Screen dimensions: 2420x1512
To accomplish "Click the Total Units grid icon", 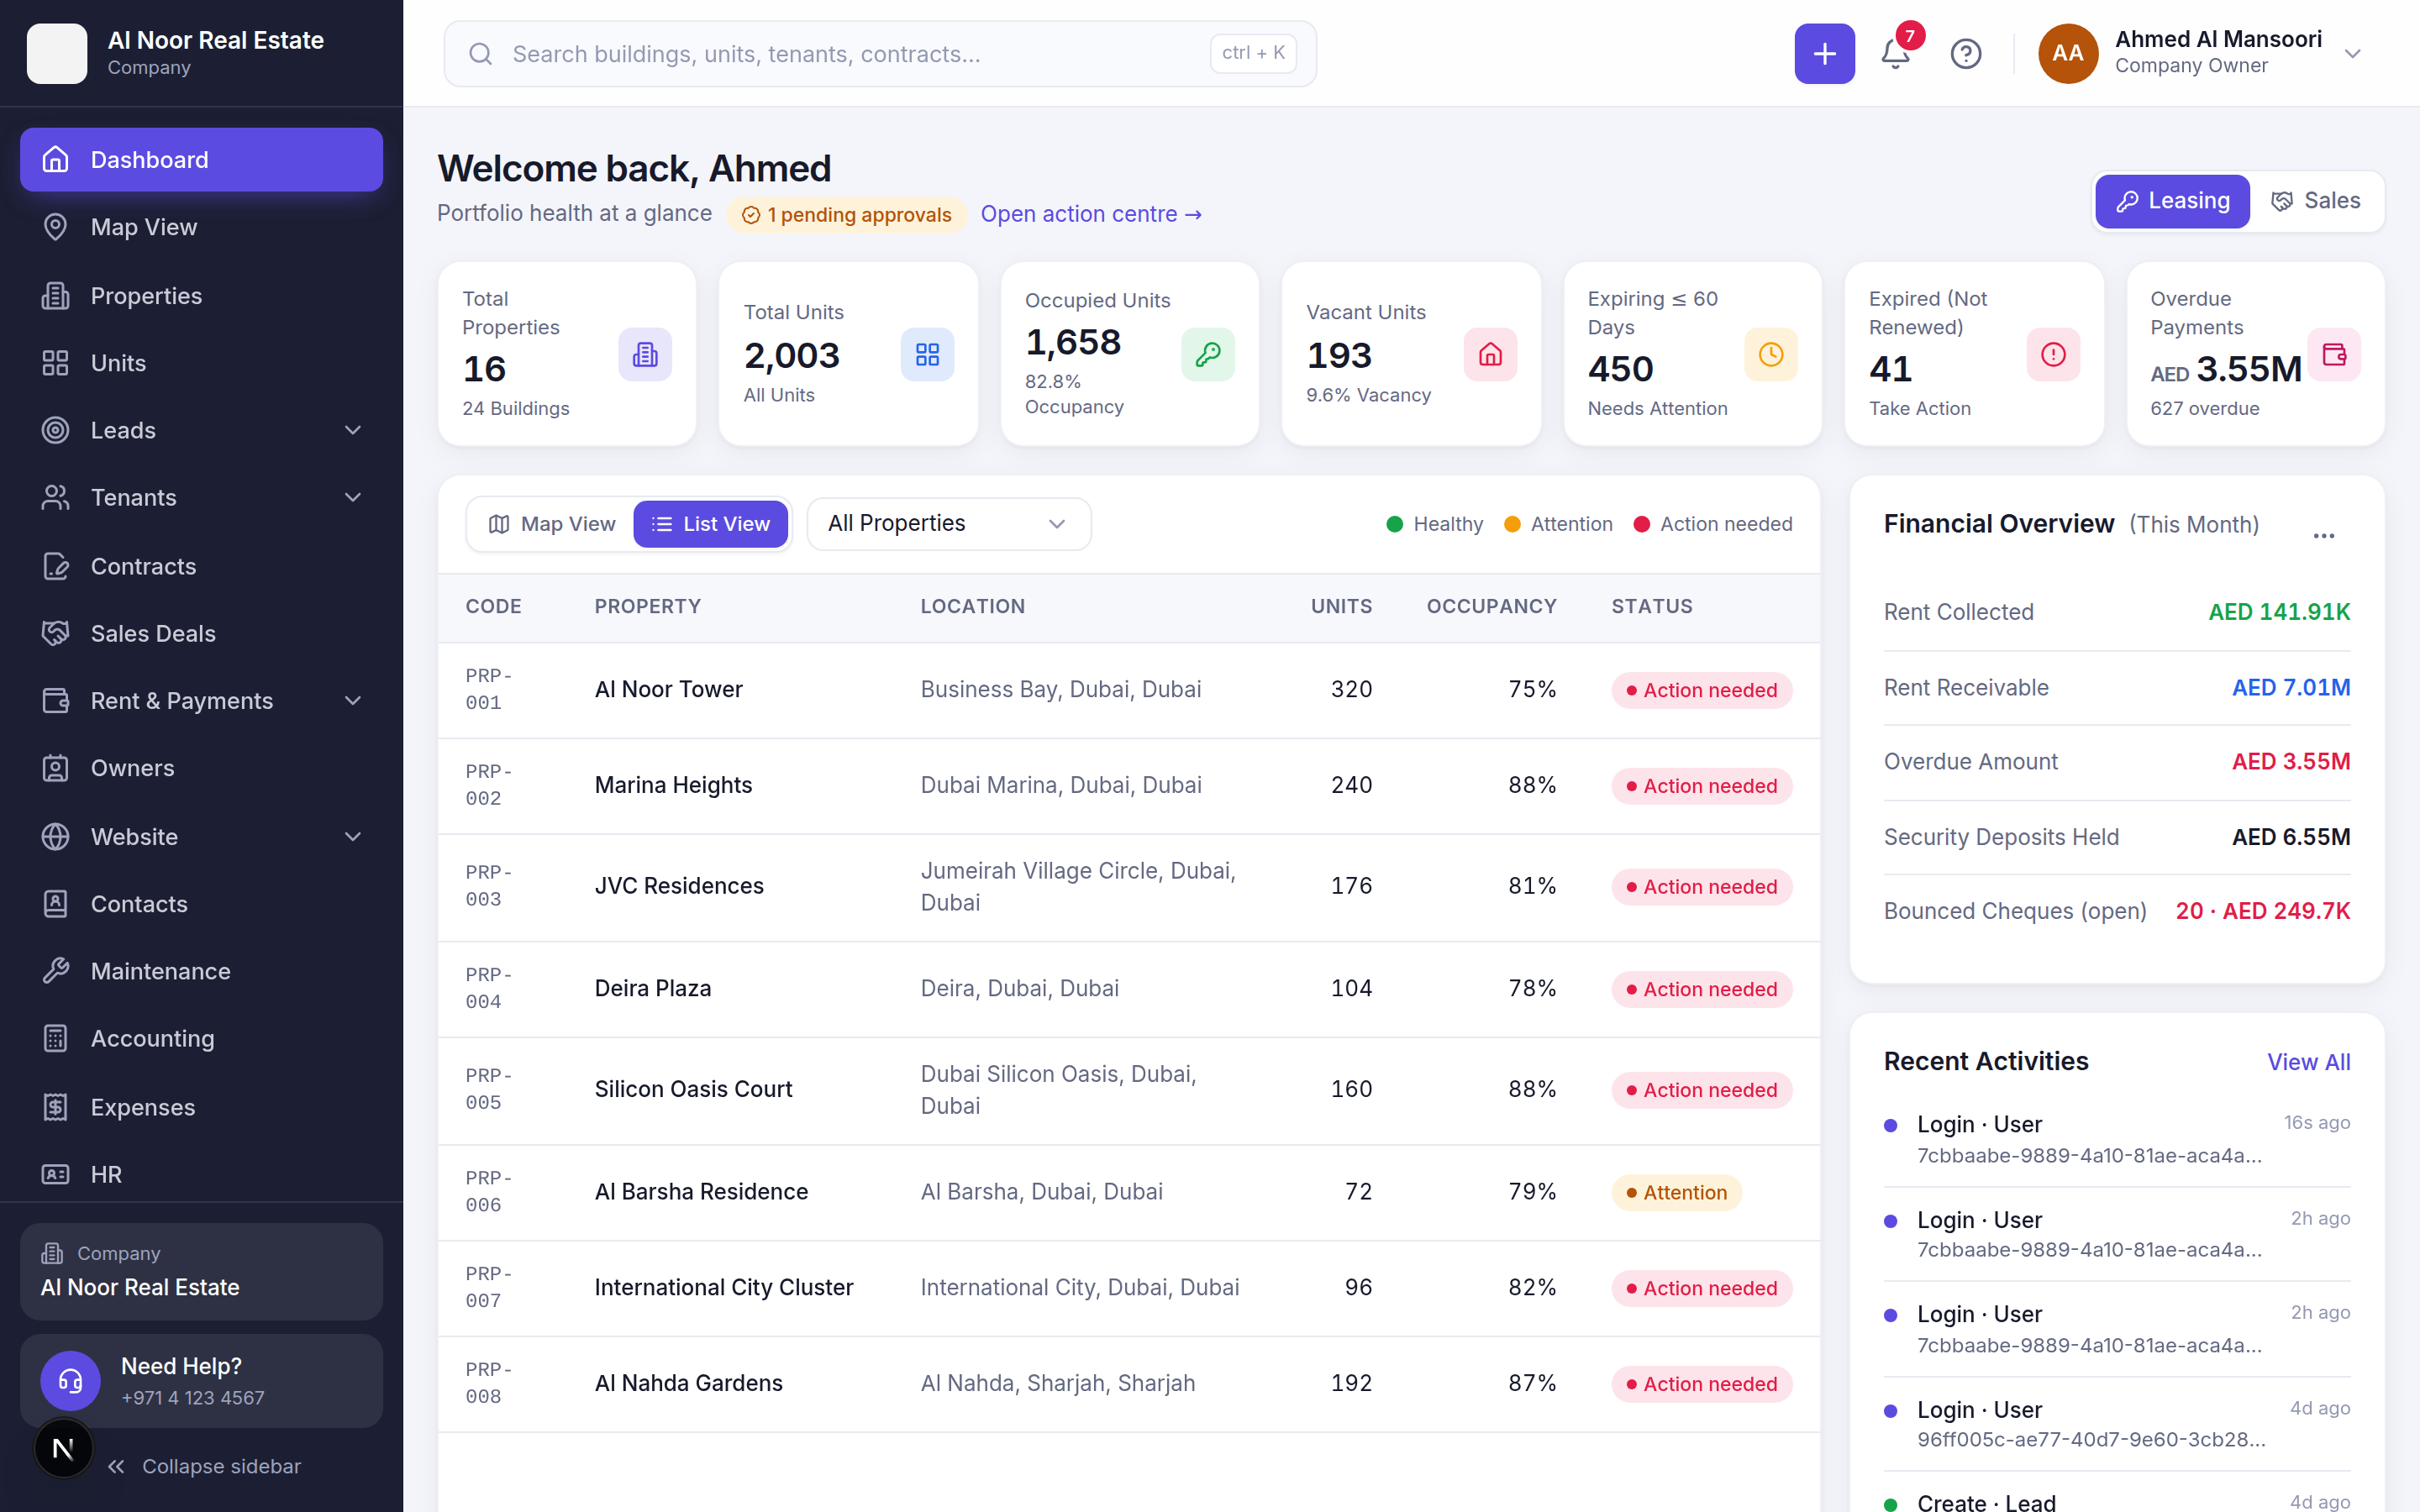I will (927, 354).
